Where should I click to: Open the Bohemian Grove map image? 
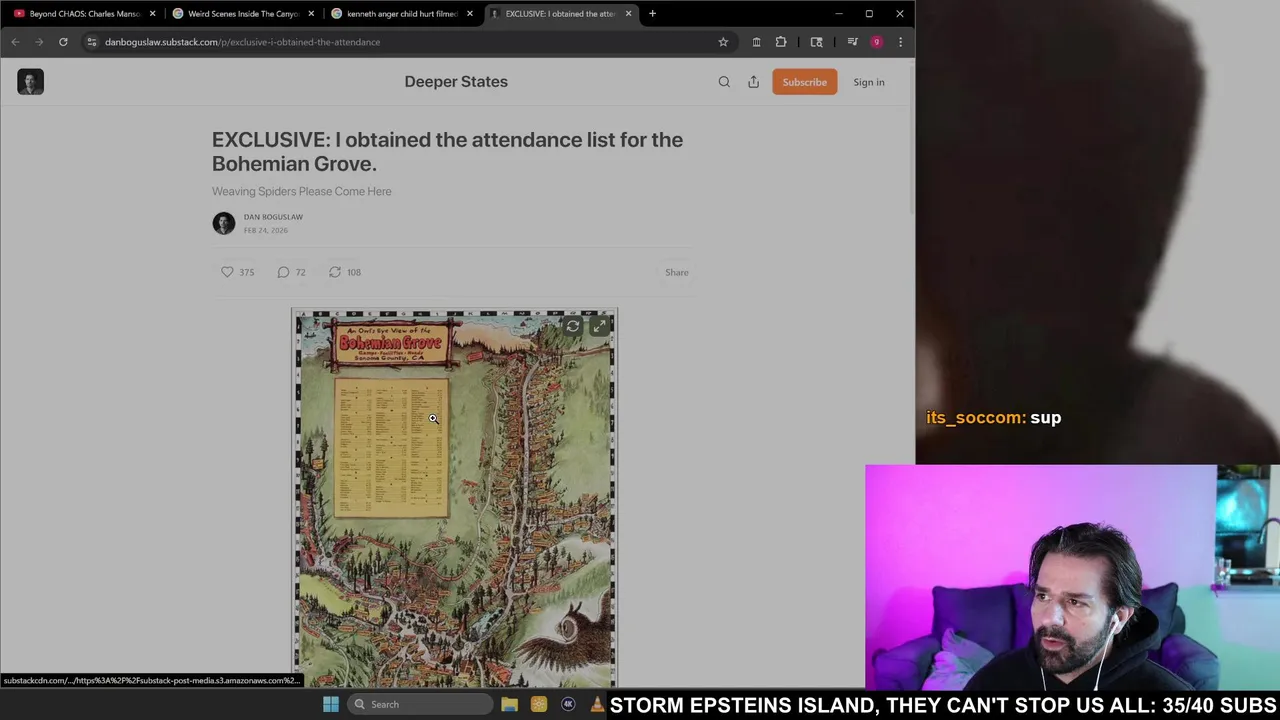(x=454, y=497)
